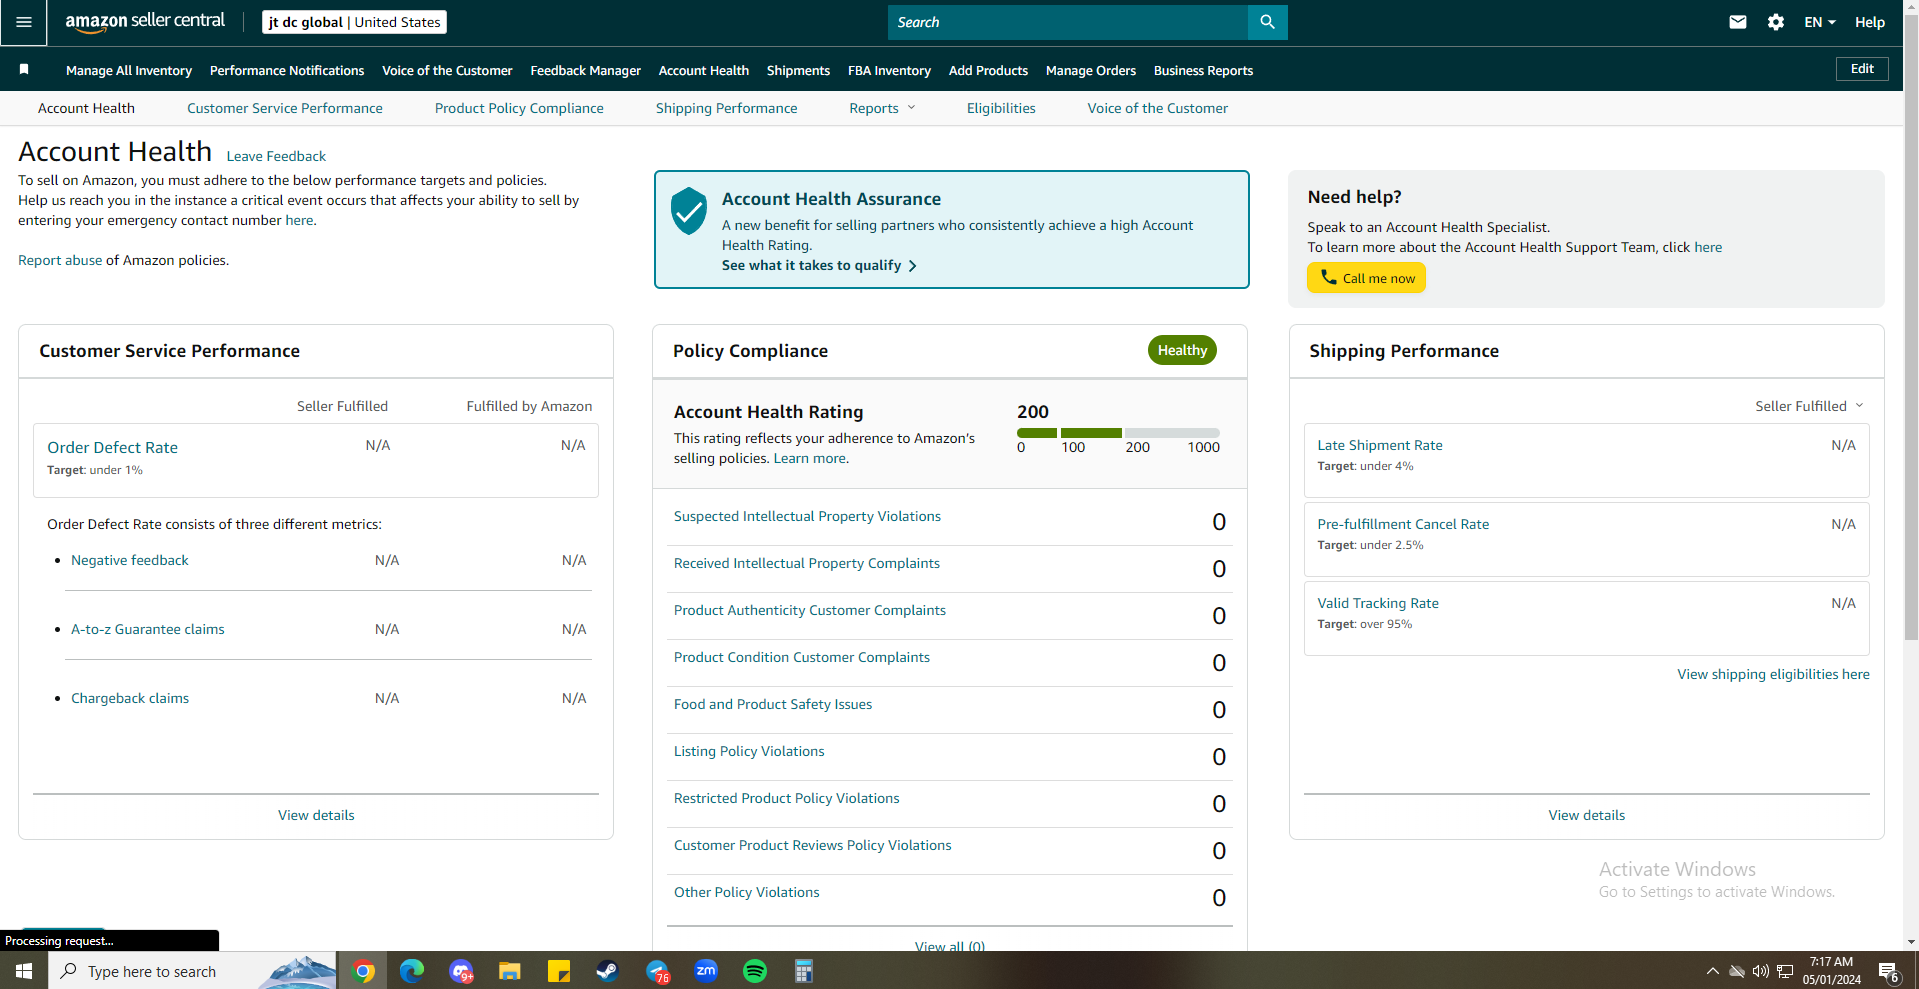Open the Windows Start menu
1919x989 pixels.
pos(24,971)
